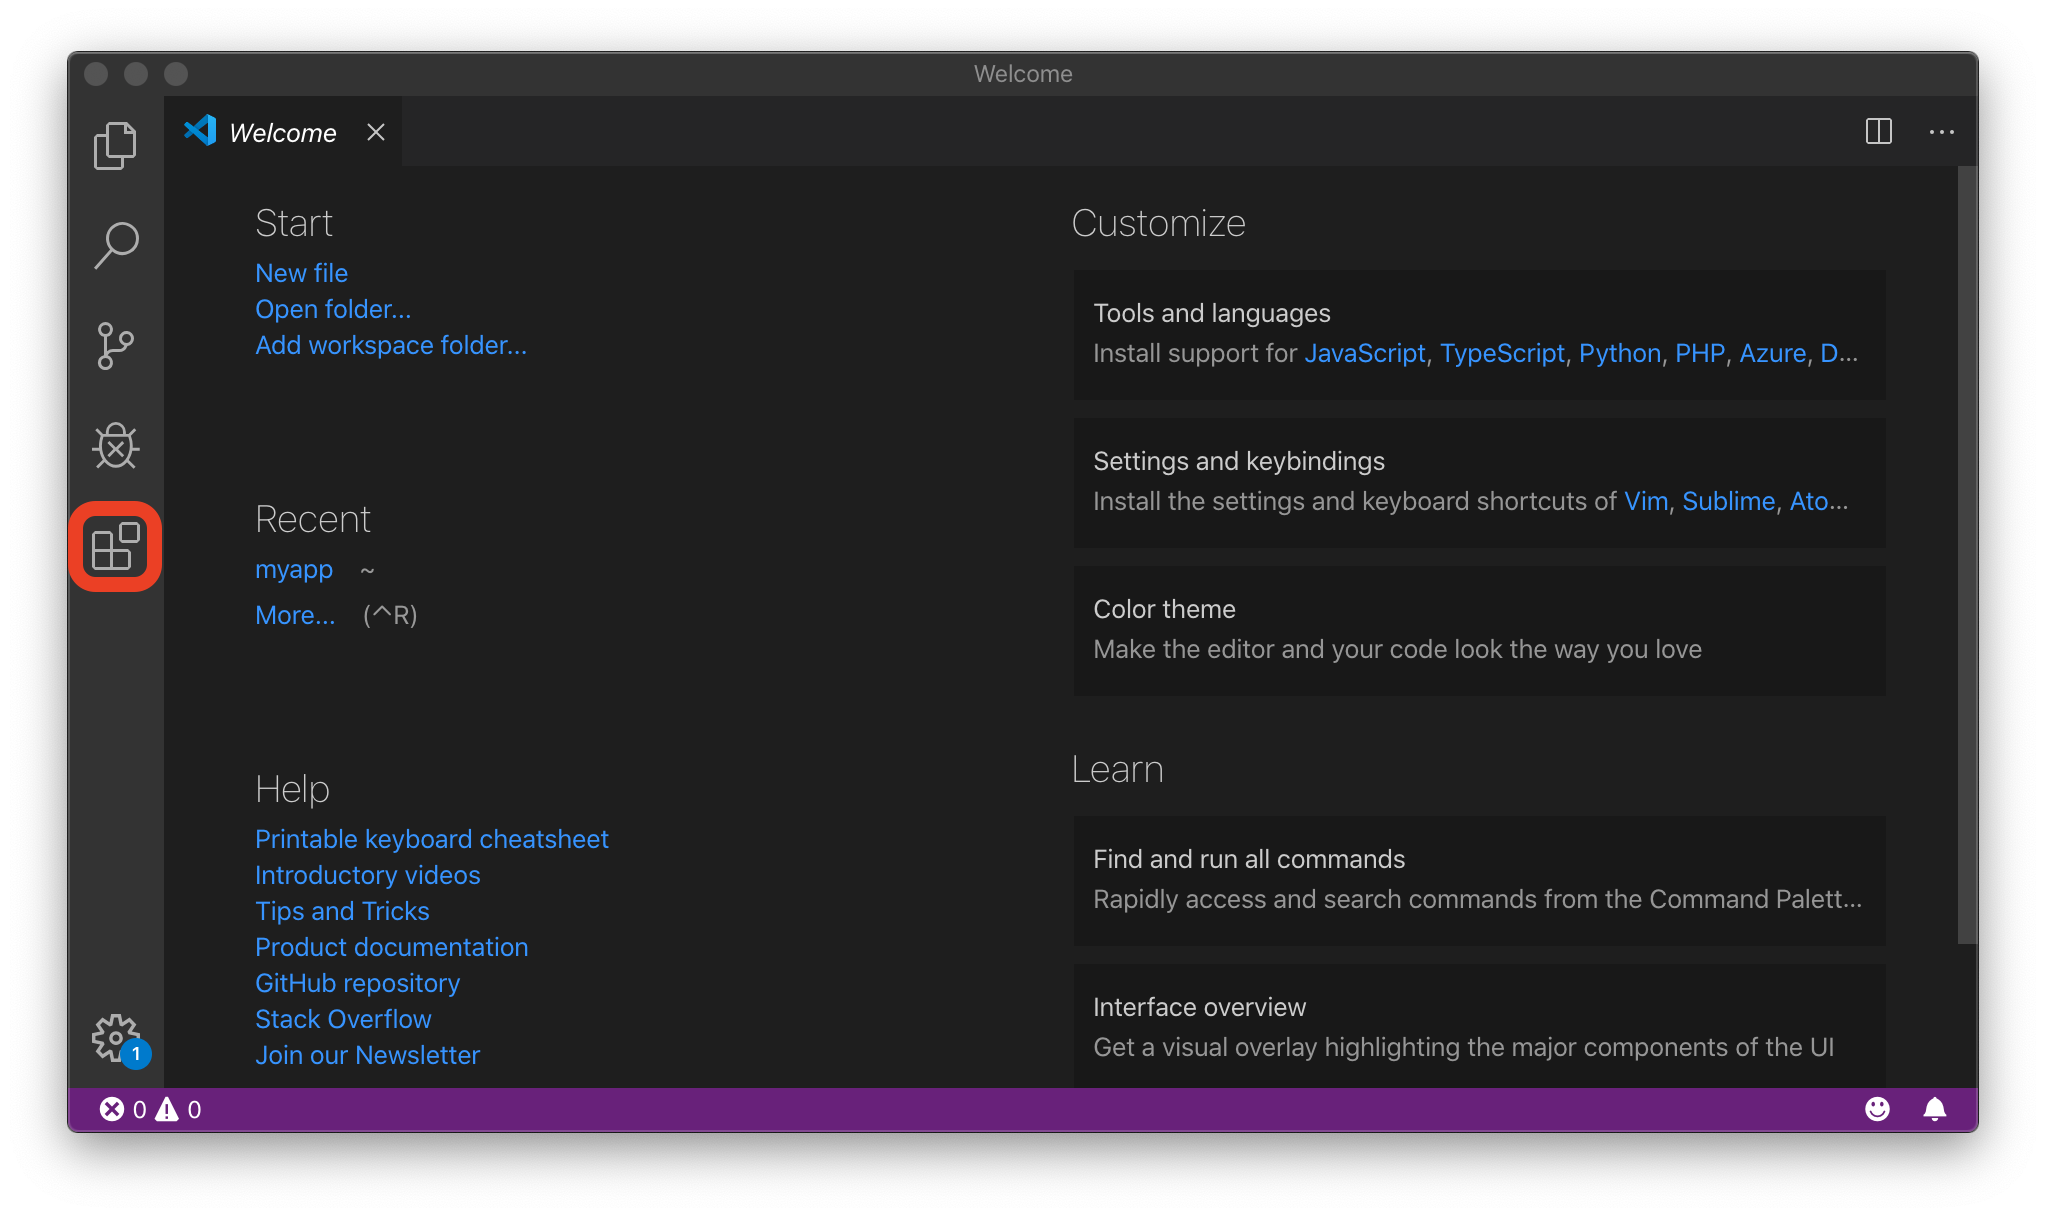Select the Welcome tab
This screenshot has height=1216, width=2046.
pos(282,133)
